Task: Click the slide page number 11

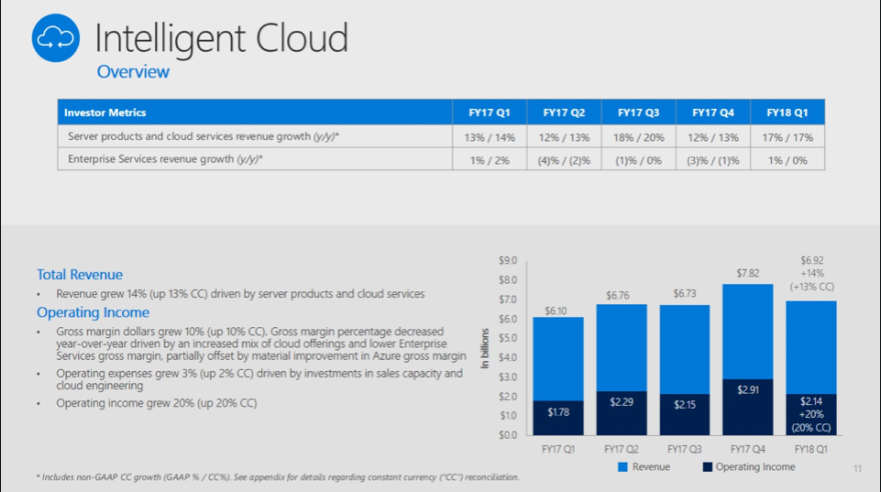Action: point(857,468)
